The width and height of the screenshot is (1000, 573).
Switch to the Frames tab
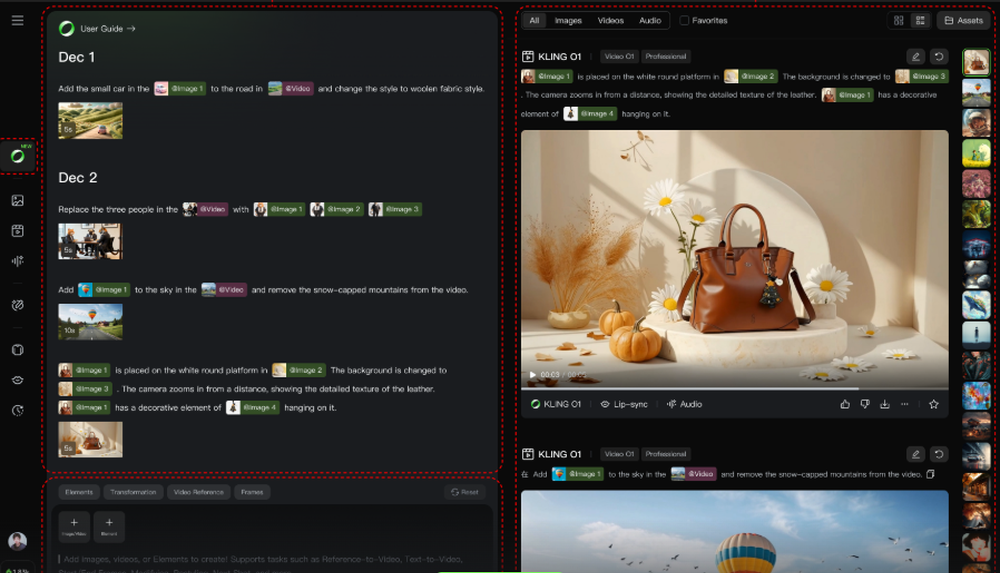(x=252, y=492)
